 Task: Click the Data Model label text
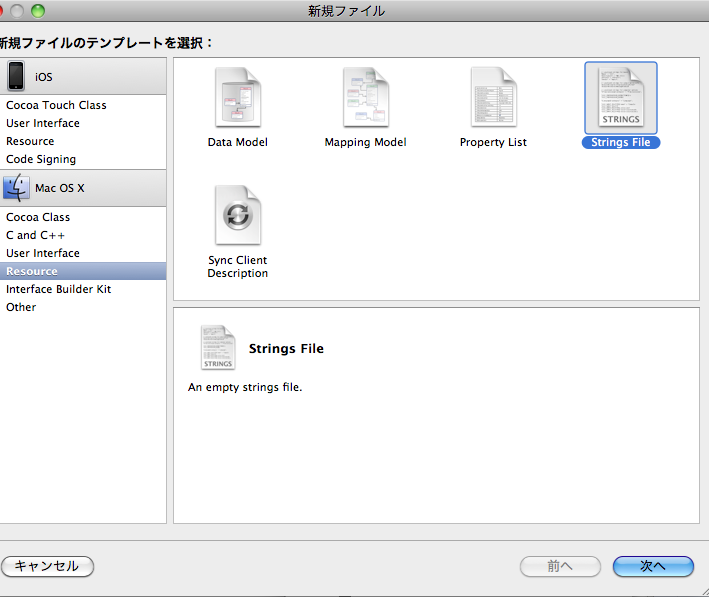238,142
